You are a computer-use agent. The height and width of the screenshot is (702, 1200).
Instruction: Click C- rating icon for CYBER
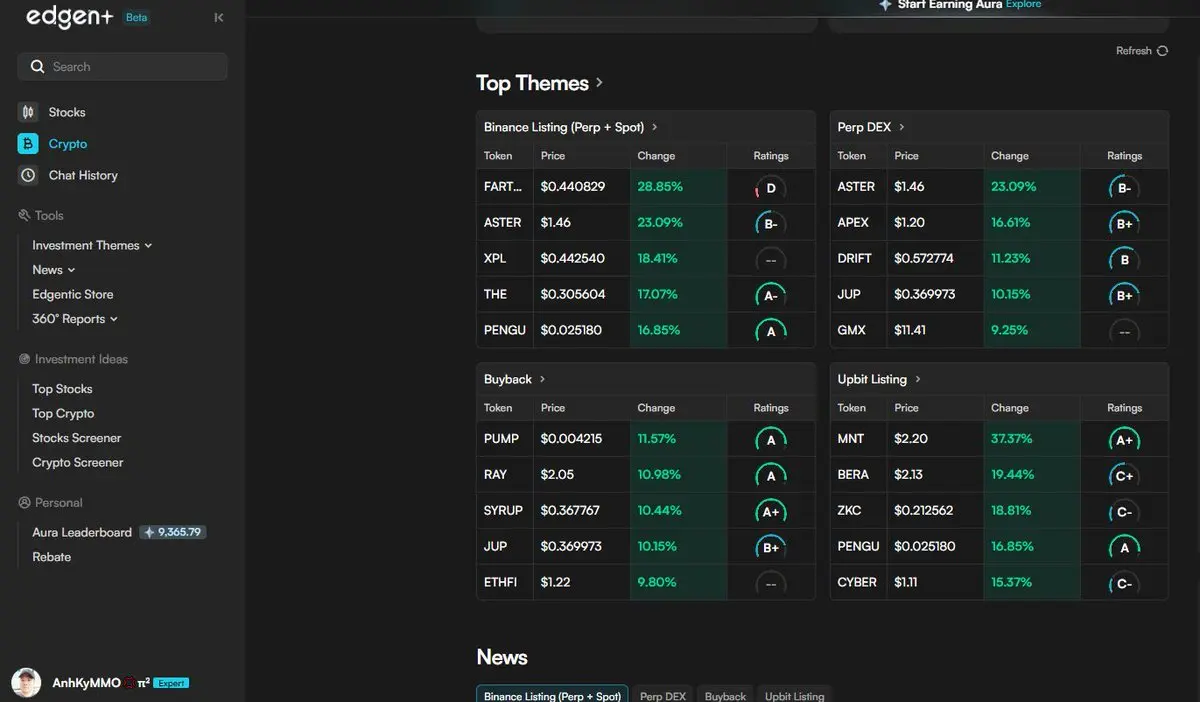point(1124,584)
